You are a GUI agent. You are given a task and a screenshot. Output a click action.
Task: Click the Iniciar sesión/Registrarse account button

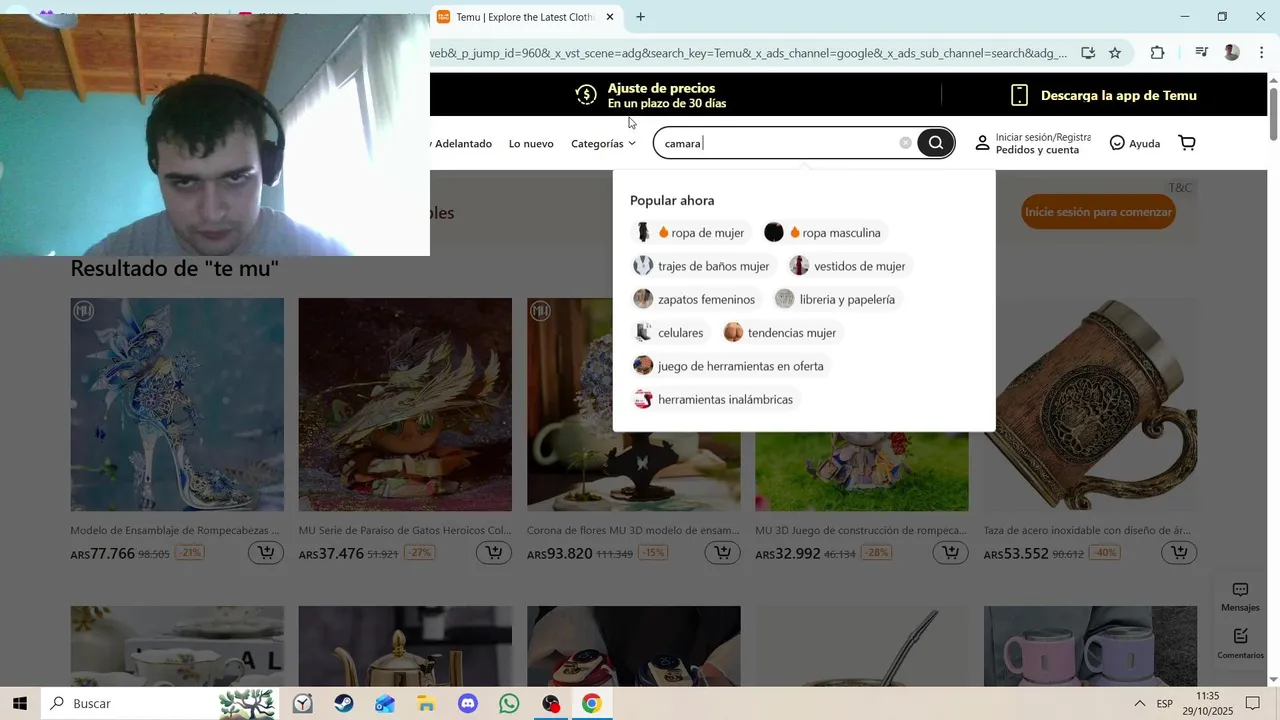(x=1033, y=143)
